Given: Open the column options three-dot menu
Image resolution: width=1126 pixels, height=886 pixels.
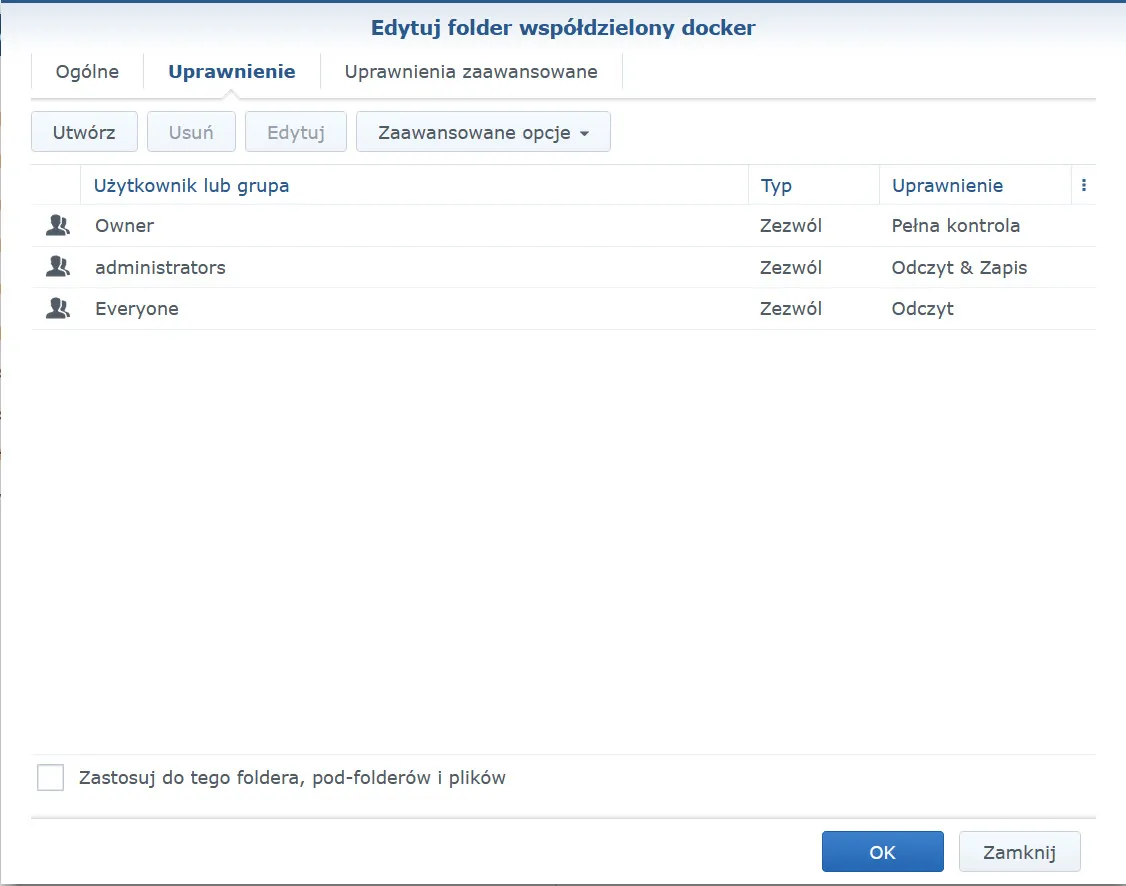Looking at the screenshot, I should [1084, 186].
